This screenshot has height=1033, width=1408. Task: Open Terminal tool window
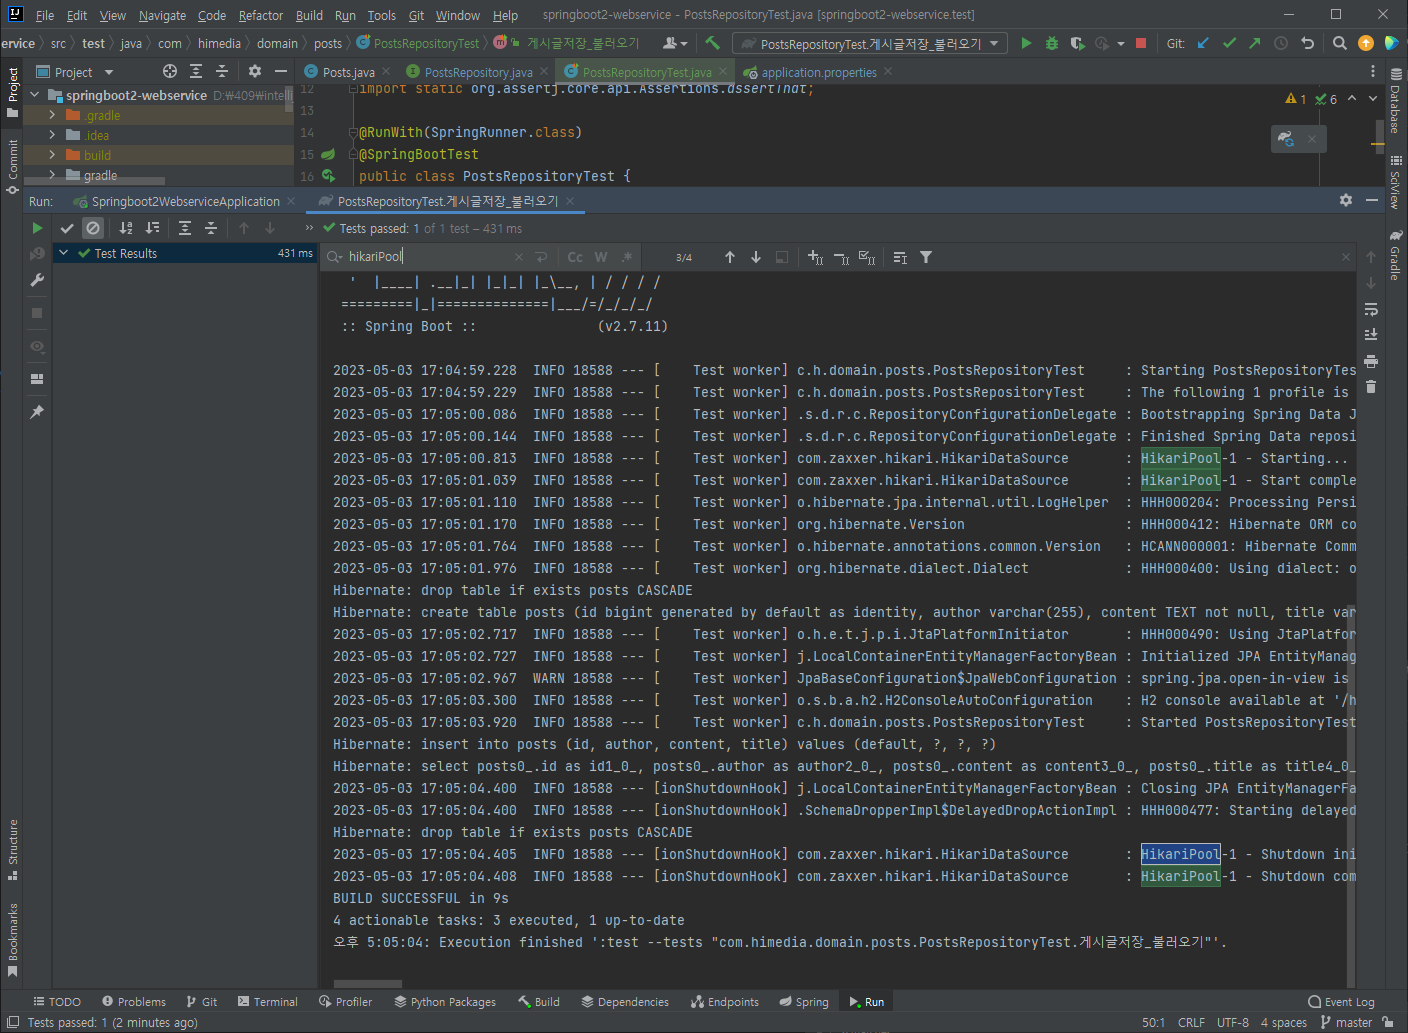pos(268,1001)
